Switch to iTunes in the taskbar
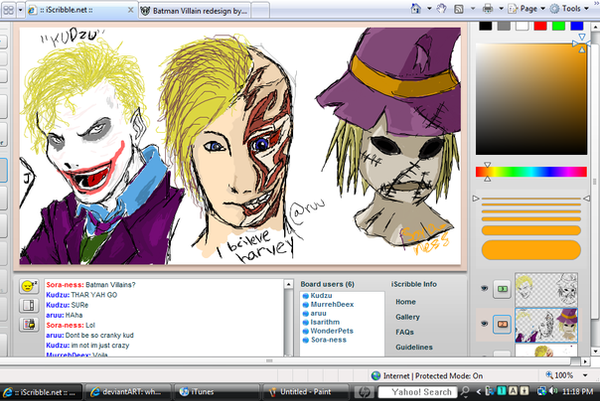Image resolution: width=600 pixels, height=401 pixels. pos(218,392)
